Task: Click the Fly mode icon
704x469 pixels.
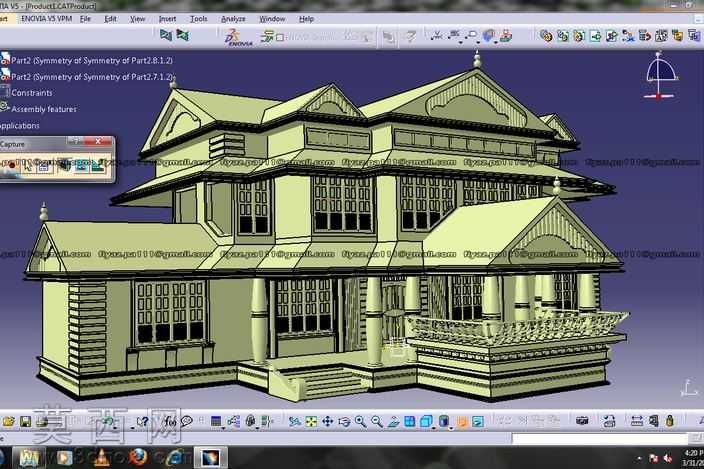Action: point(295,421)
